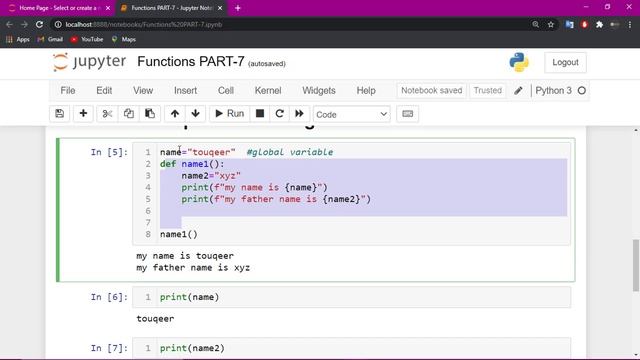Go forward in browser history
The height and width of the screenshot is (360, 640).
point(24,24)
